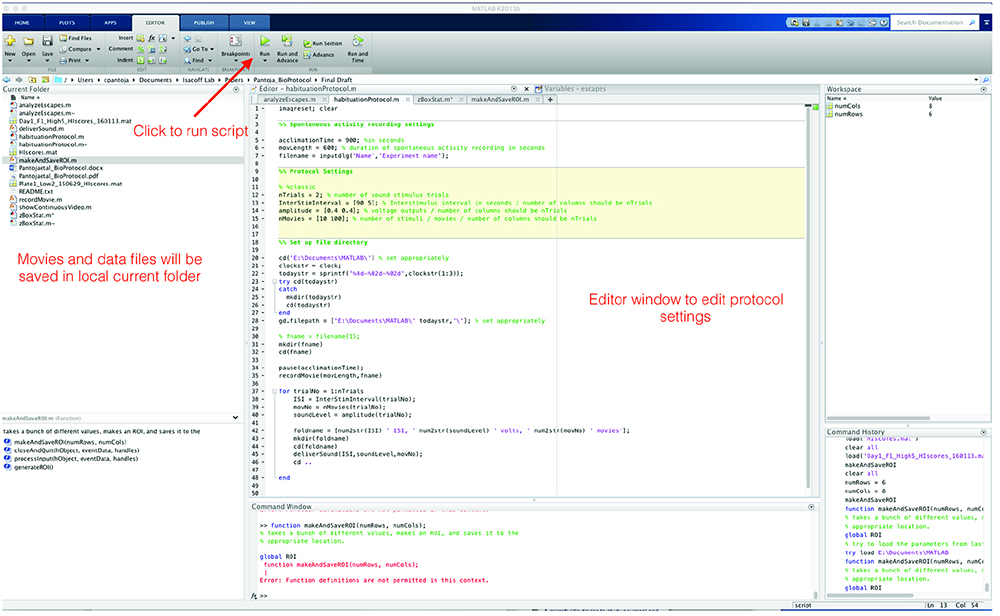Viewport: 1000px width, 616px height.
Task: Click the Run Section button
Action: (x=323, y=43)
